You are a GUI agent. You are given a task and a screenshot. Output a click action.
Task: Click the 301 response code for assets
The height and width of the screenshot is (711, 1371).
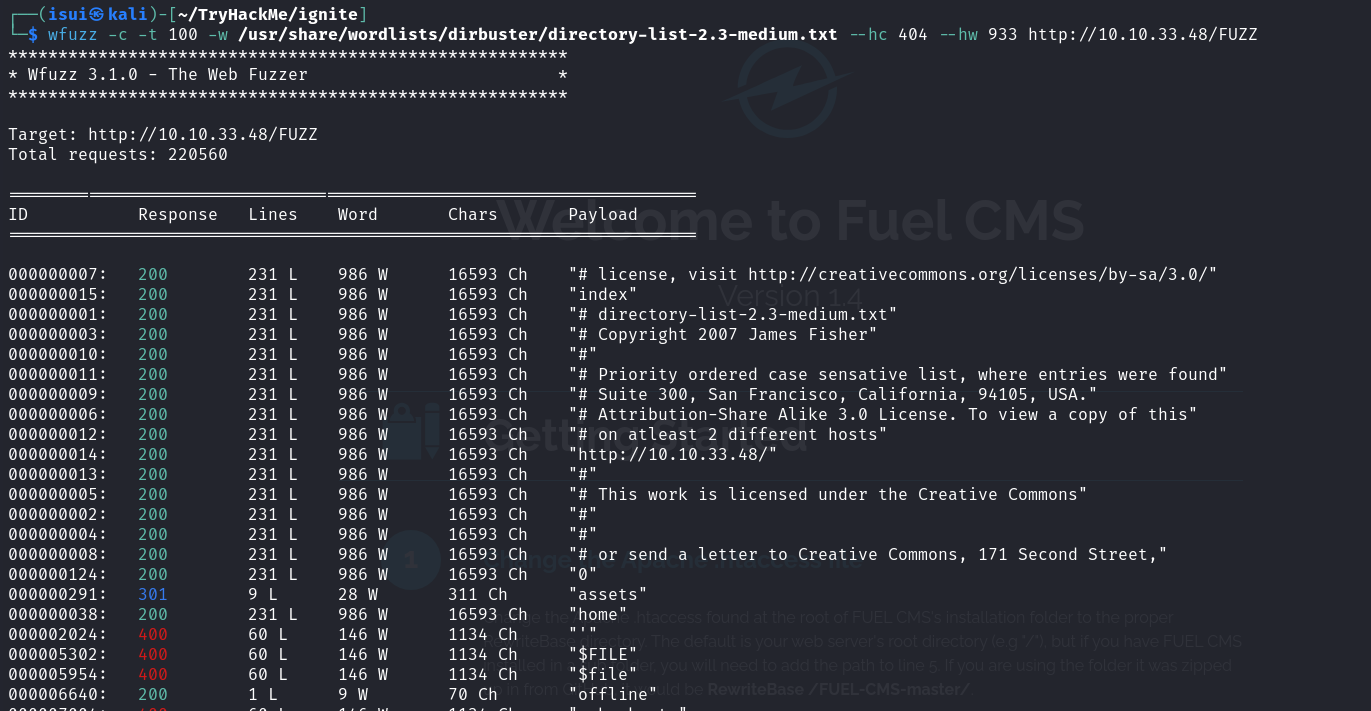(153, 594)
